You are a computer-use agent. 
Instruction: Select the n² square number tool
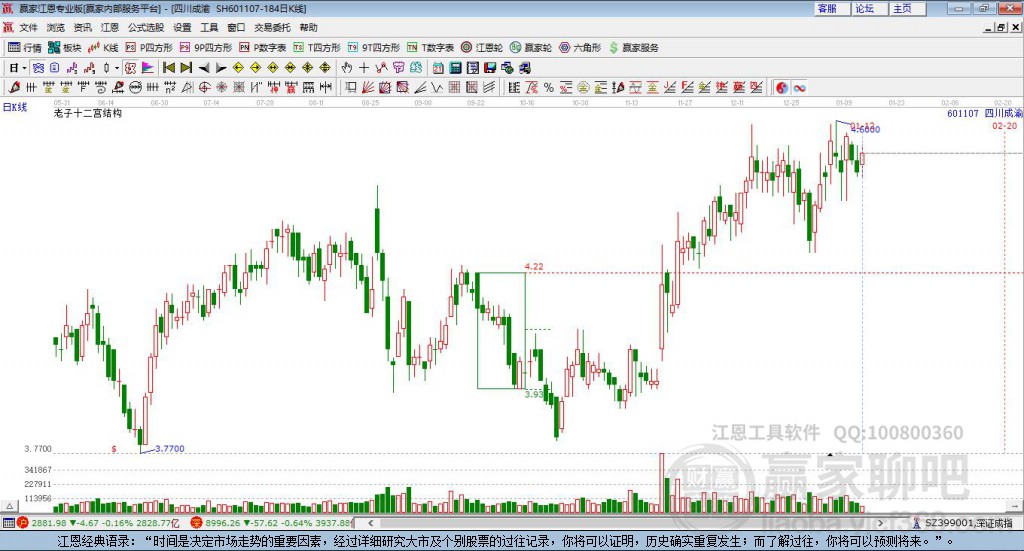[x=170, y=87]
